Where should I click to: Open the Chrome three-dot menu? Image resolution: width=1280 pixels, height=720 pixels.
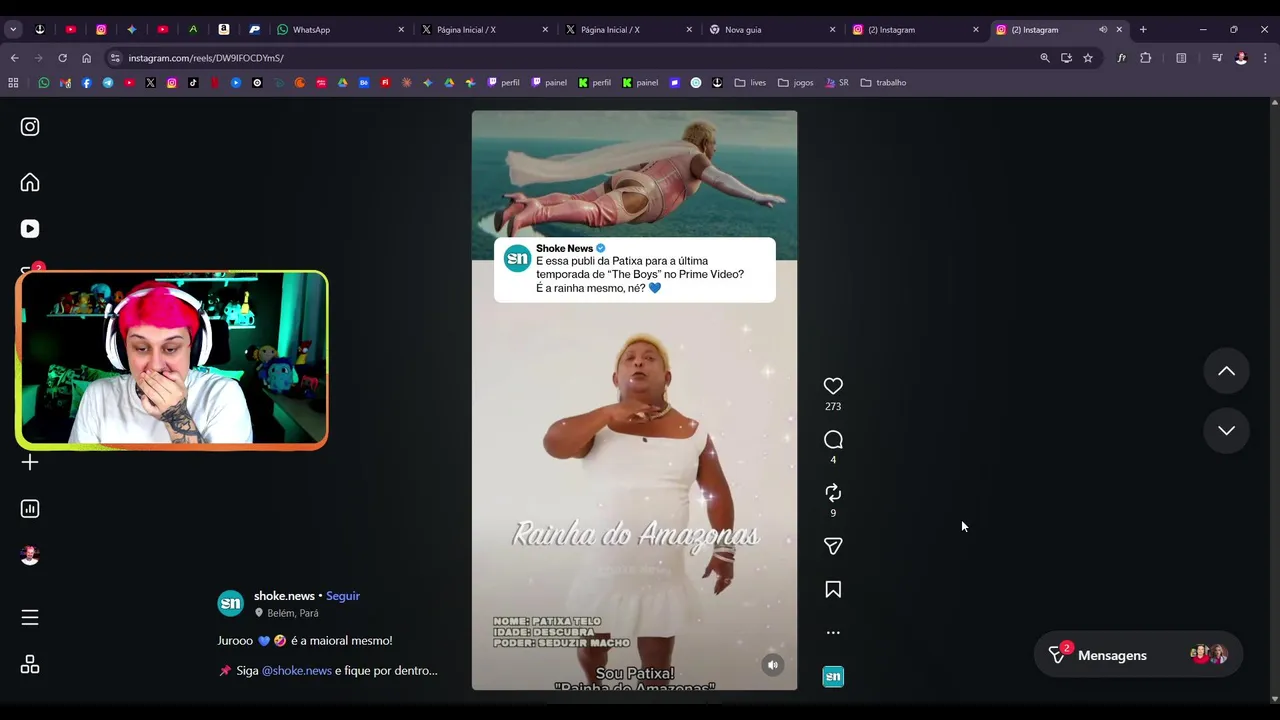pyautogui.click(x=1265, y=58)
